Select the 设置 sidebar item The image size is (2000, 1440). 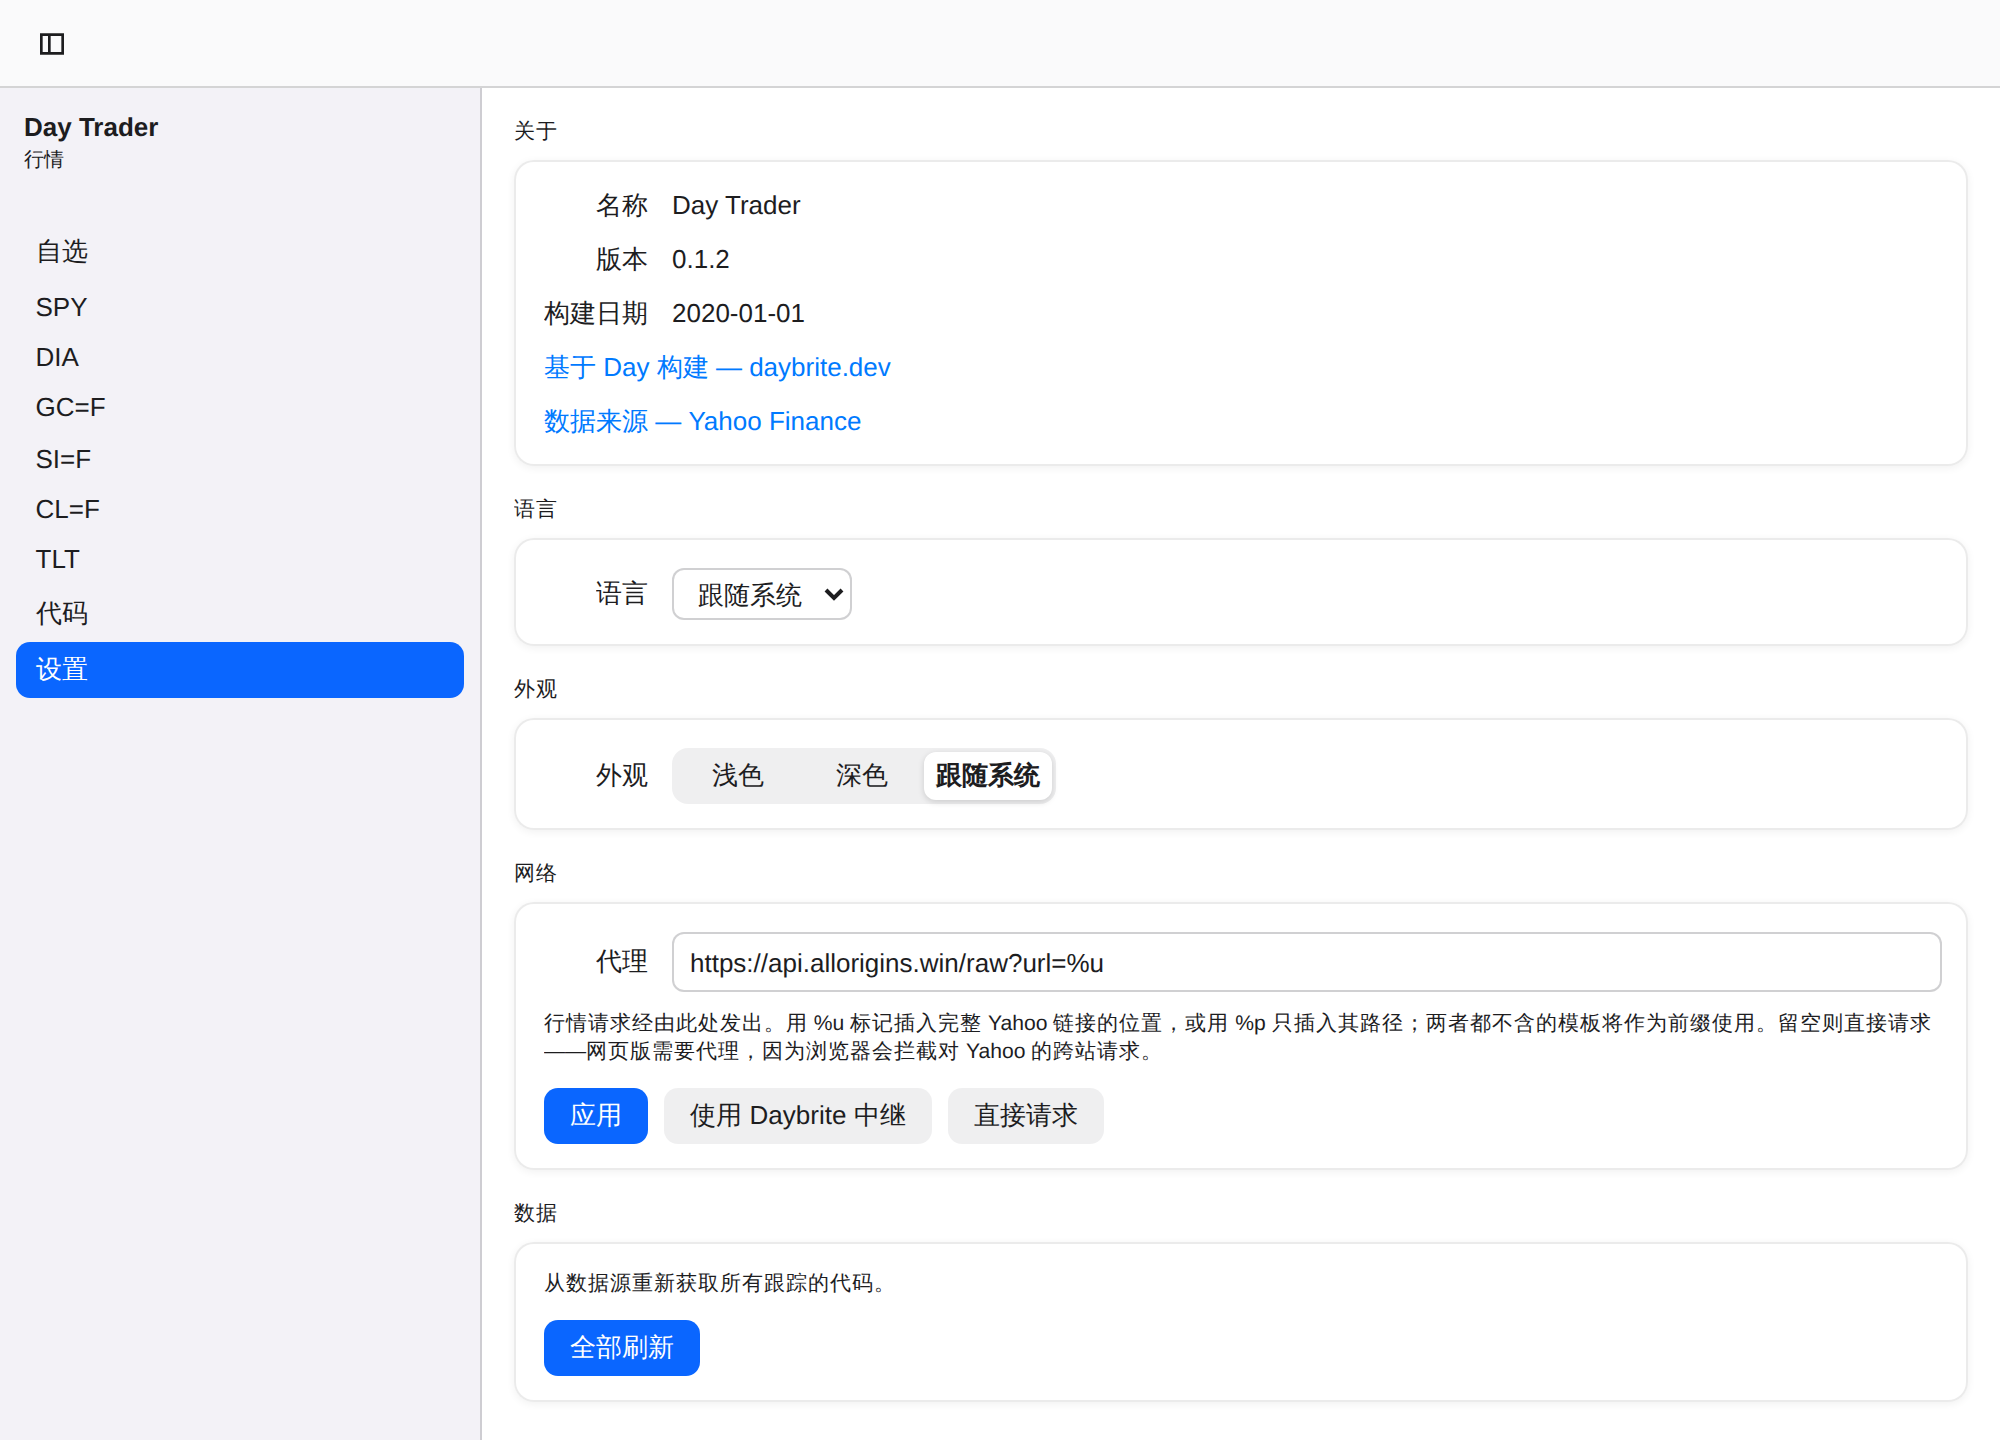(240, 670)
